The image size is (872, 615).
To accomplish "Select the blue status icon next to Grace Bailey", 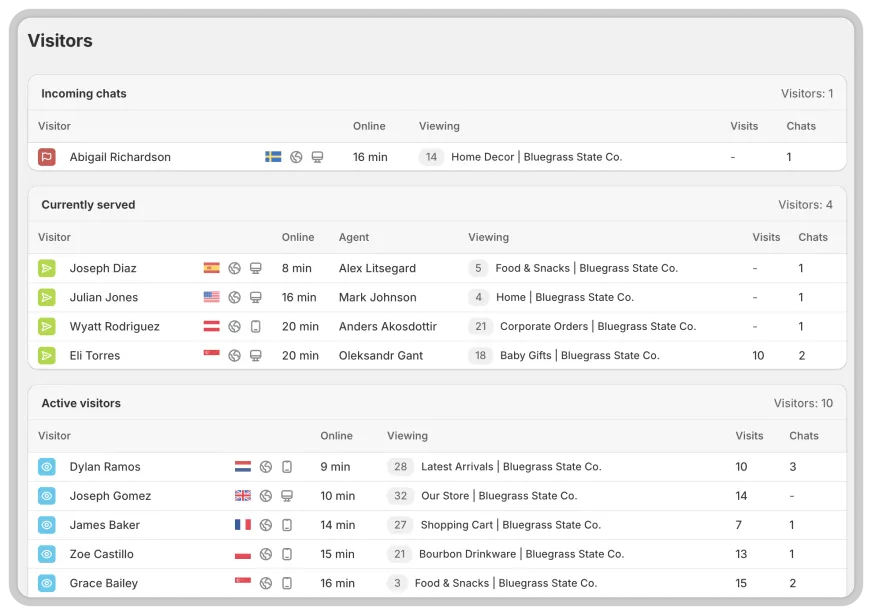I will pyautogui.click(x=47, y=583).
